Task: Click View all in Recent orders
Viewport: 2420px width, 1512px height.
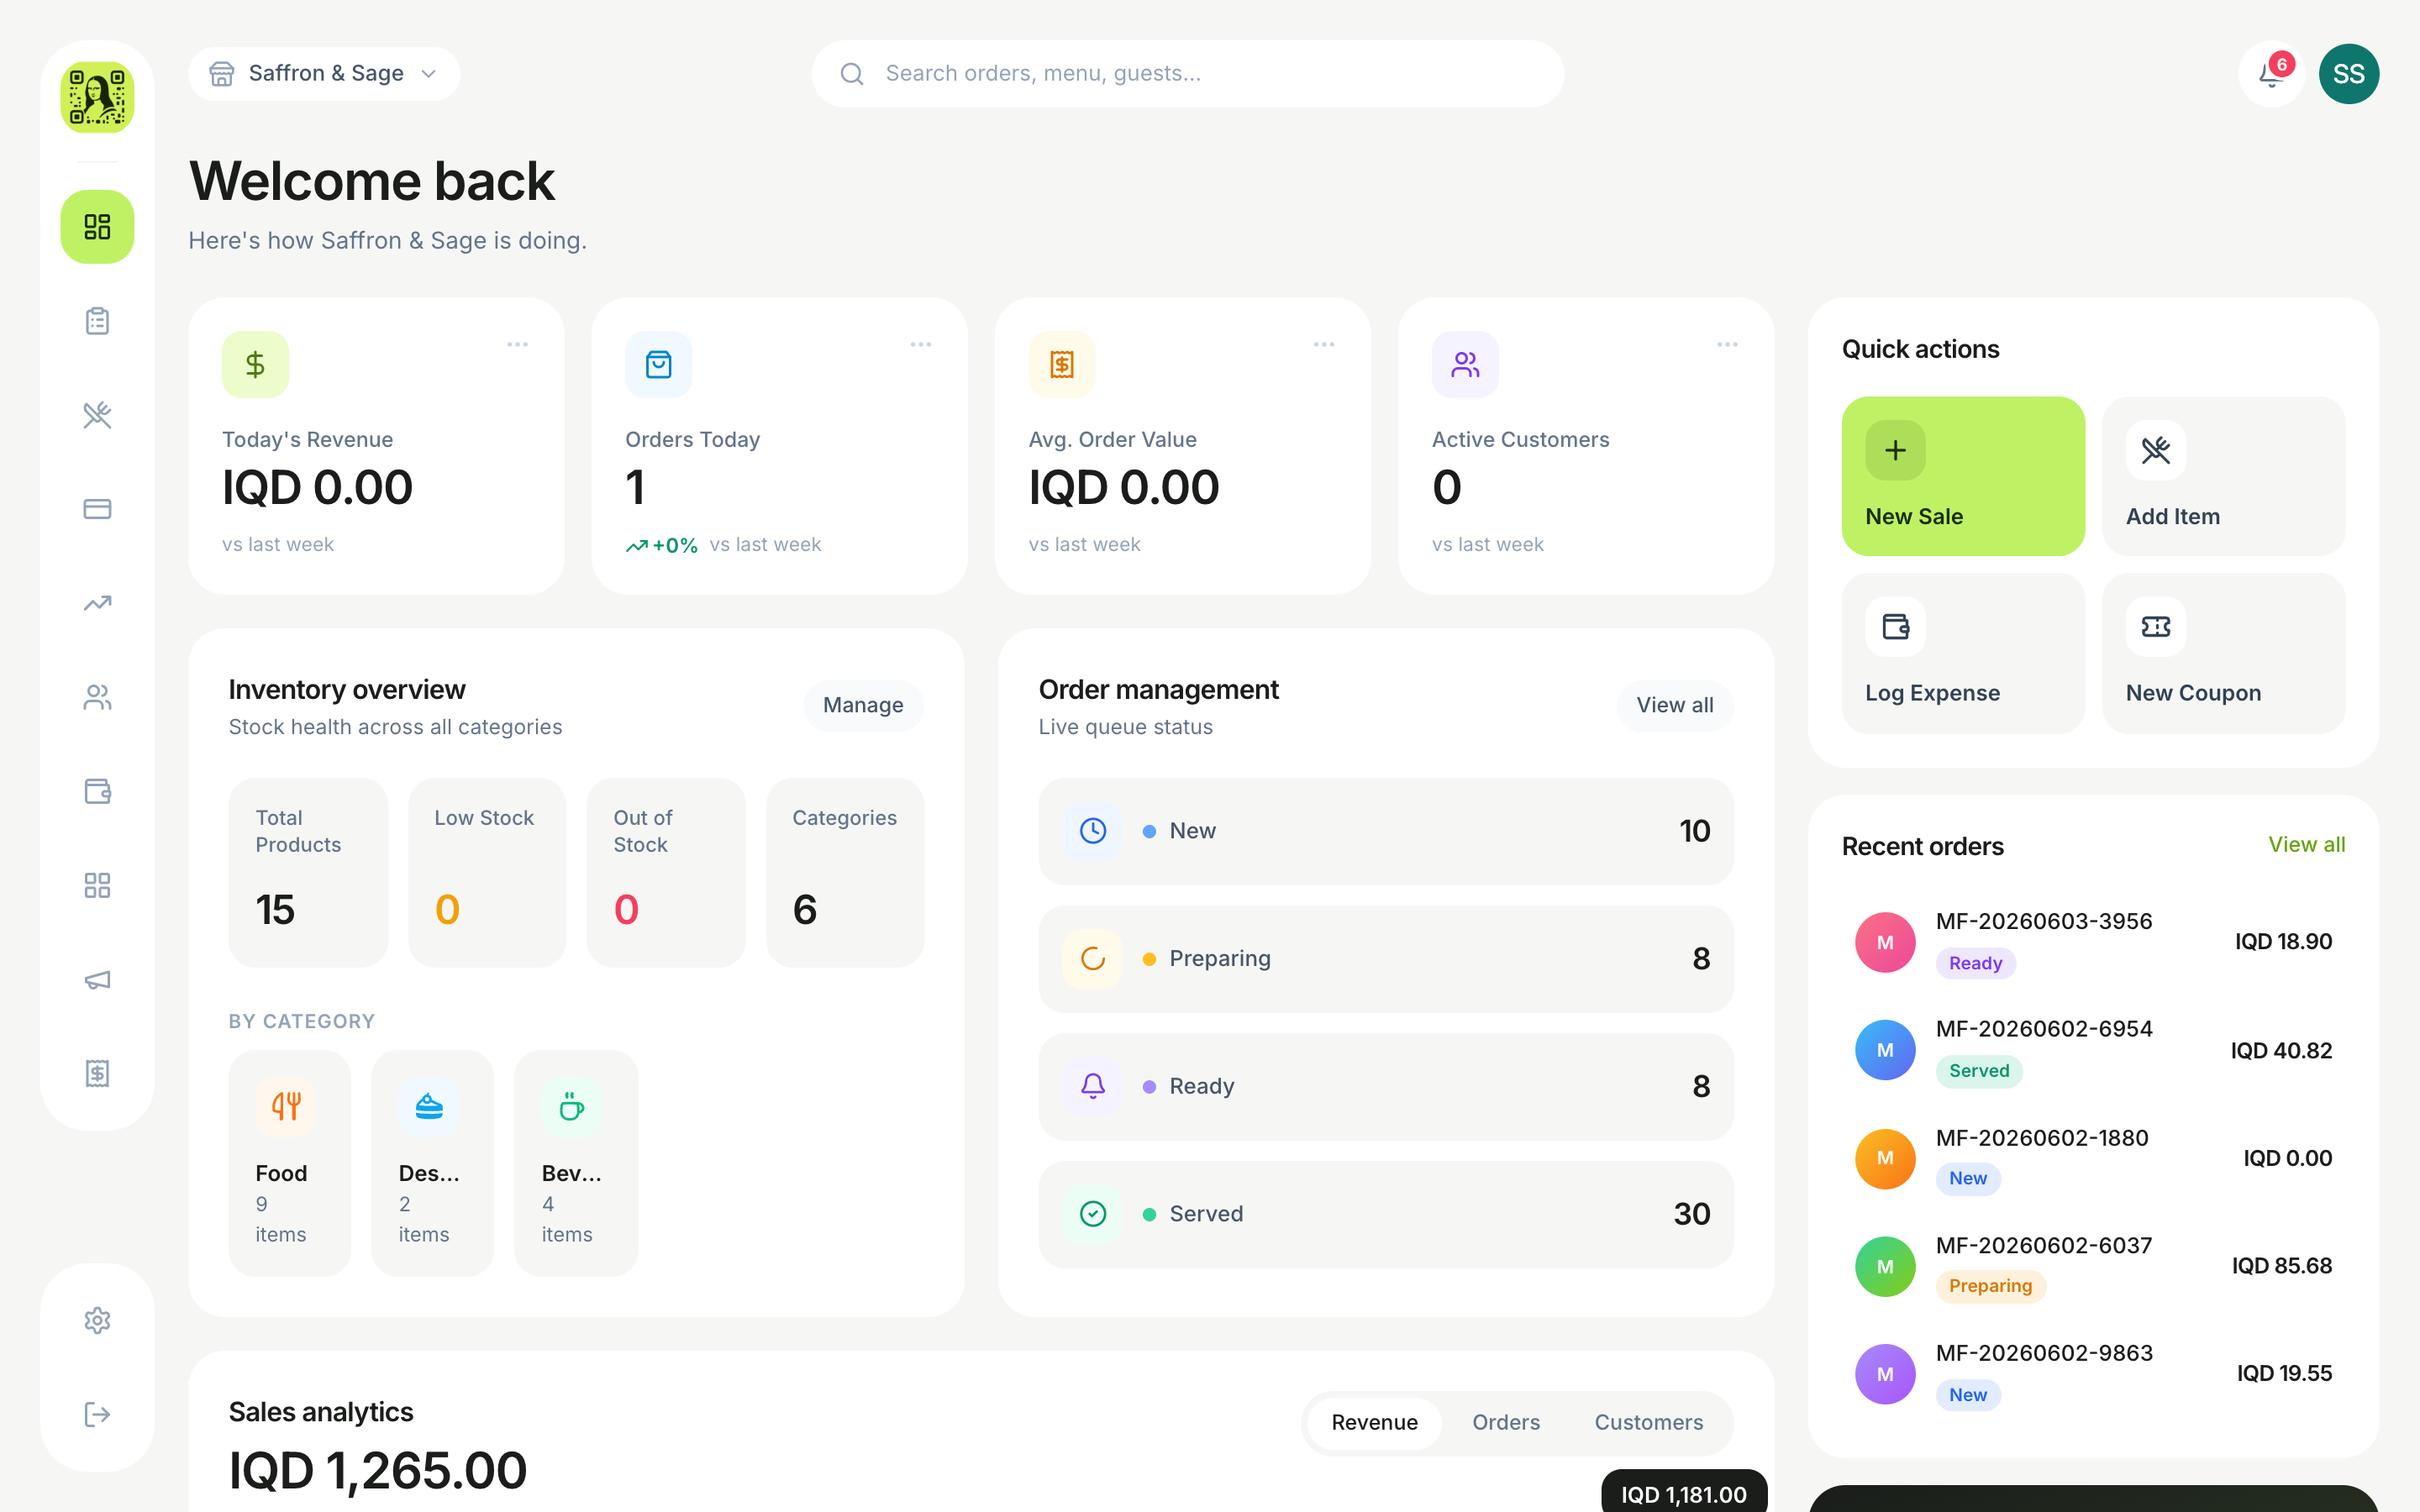Action: tap(2306, 845)
